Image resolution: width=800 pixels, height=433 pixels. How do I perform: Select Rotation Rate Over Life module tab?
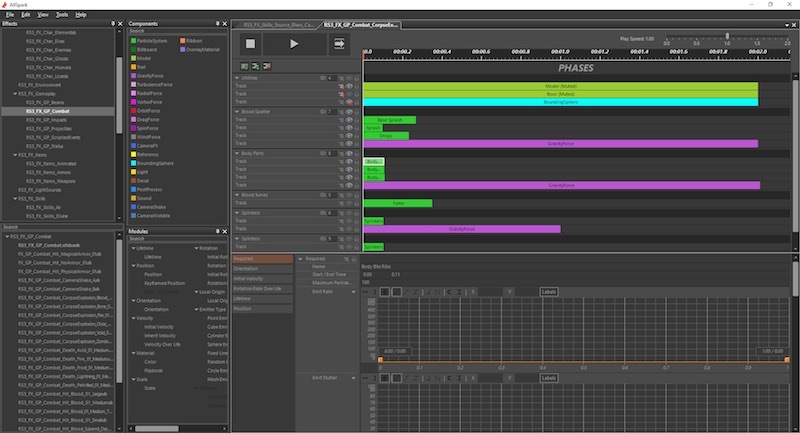[263, 289]
